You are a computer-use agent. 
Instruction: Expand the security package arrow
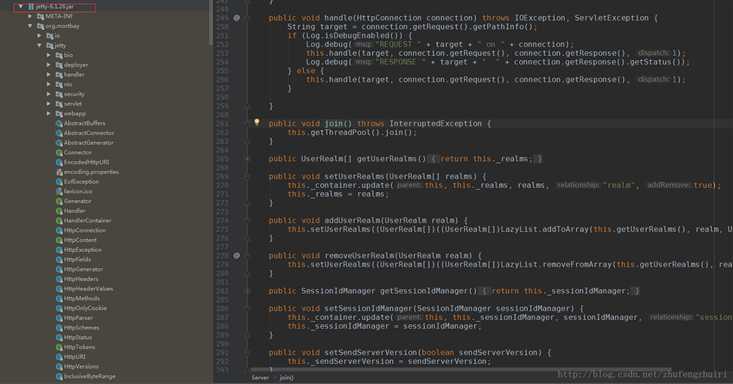tap(49, 94)
